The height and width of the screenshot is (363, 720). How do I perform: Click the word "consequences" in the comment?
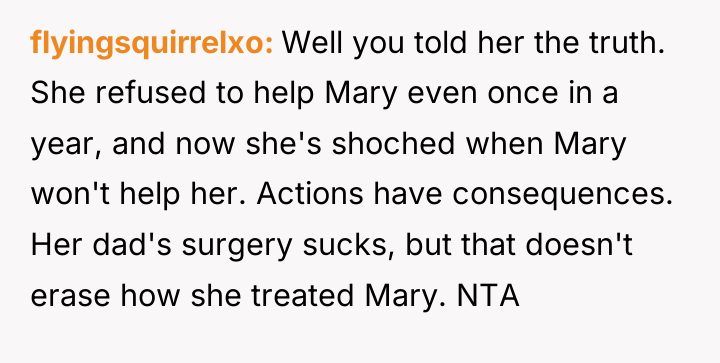click(559, 197)
